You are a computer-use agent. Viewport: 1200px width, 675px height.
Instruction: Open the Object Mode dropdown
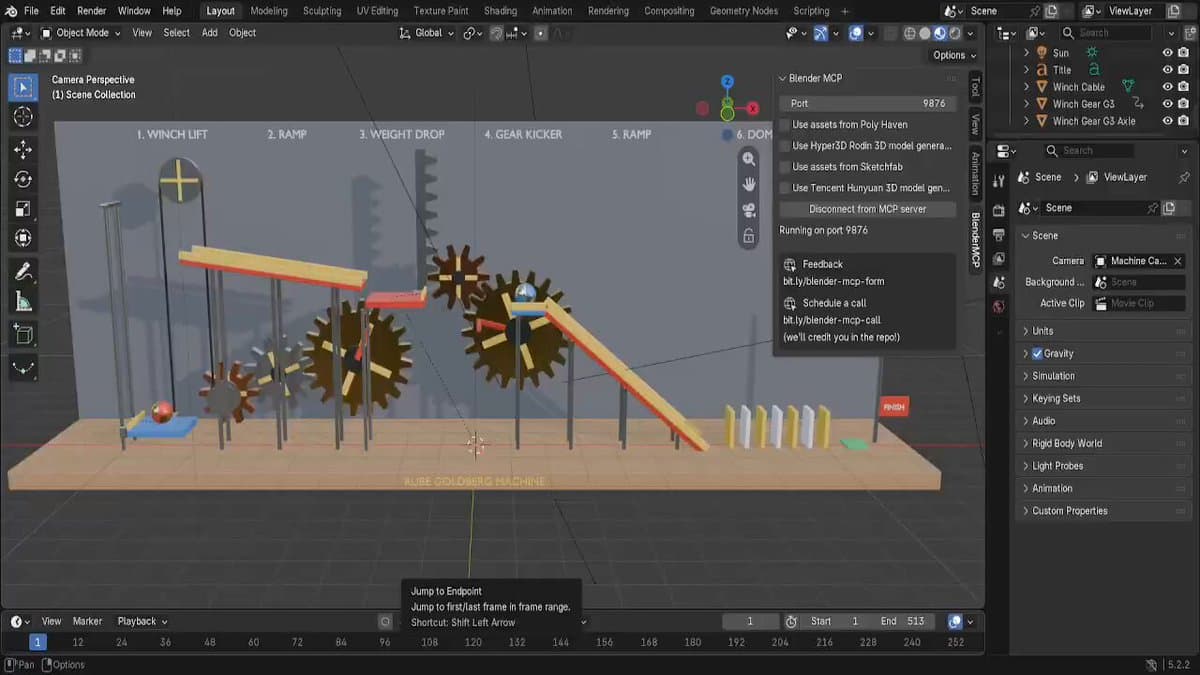(80, 33)
